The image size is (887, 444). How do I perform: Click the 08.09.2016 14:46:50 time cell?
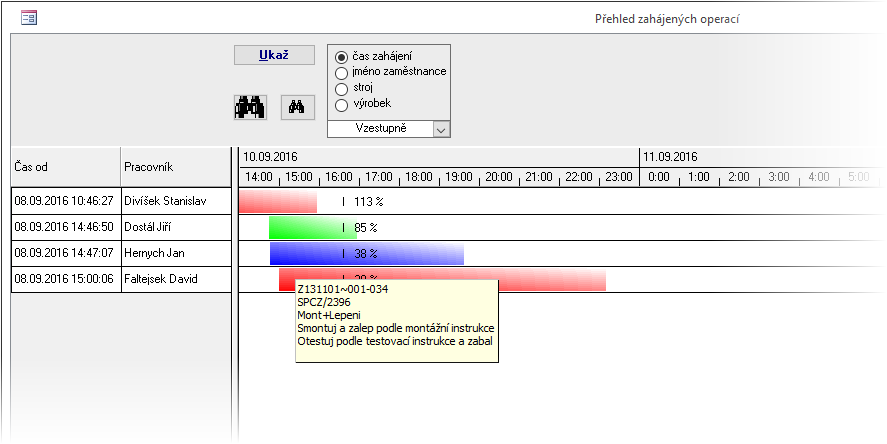click(65, 228)
